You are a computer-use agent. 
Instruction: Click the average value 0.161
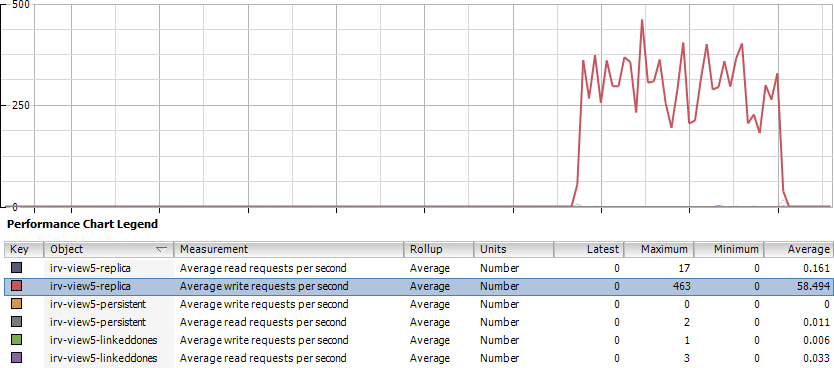(816, 268)
